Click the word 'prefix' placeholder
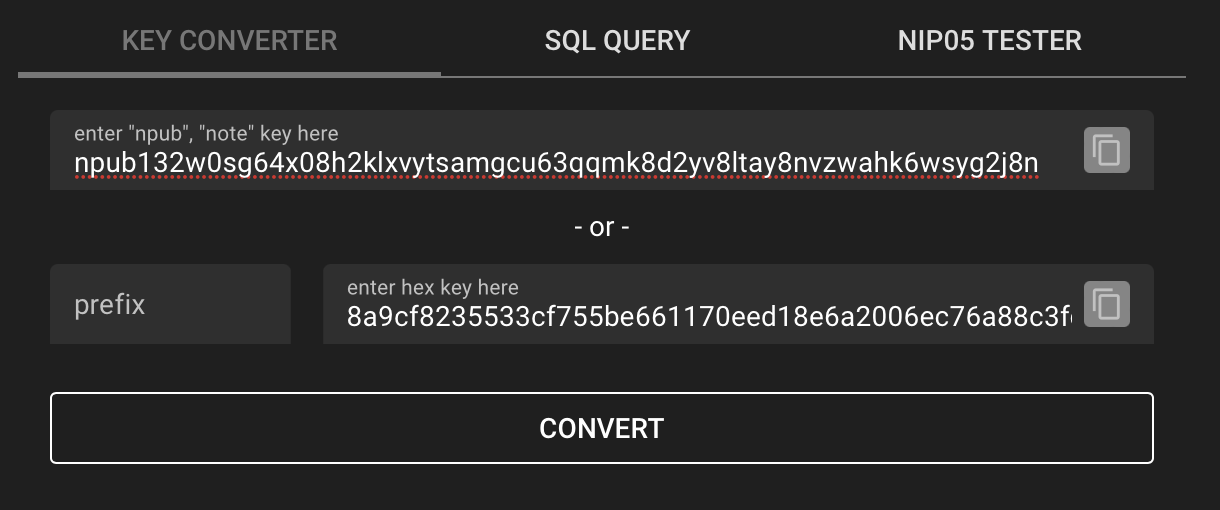The image size is (1220, 510). pyautogui.click(x=110, y=305)
